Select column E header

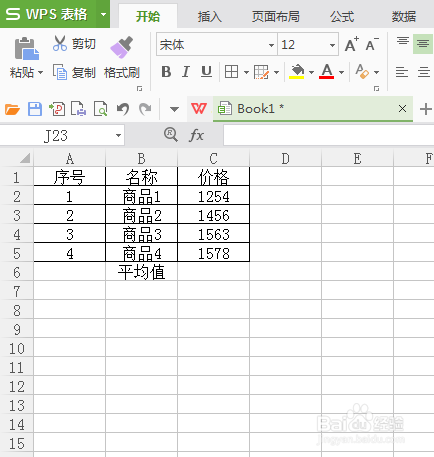pos(357,159)
